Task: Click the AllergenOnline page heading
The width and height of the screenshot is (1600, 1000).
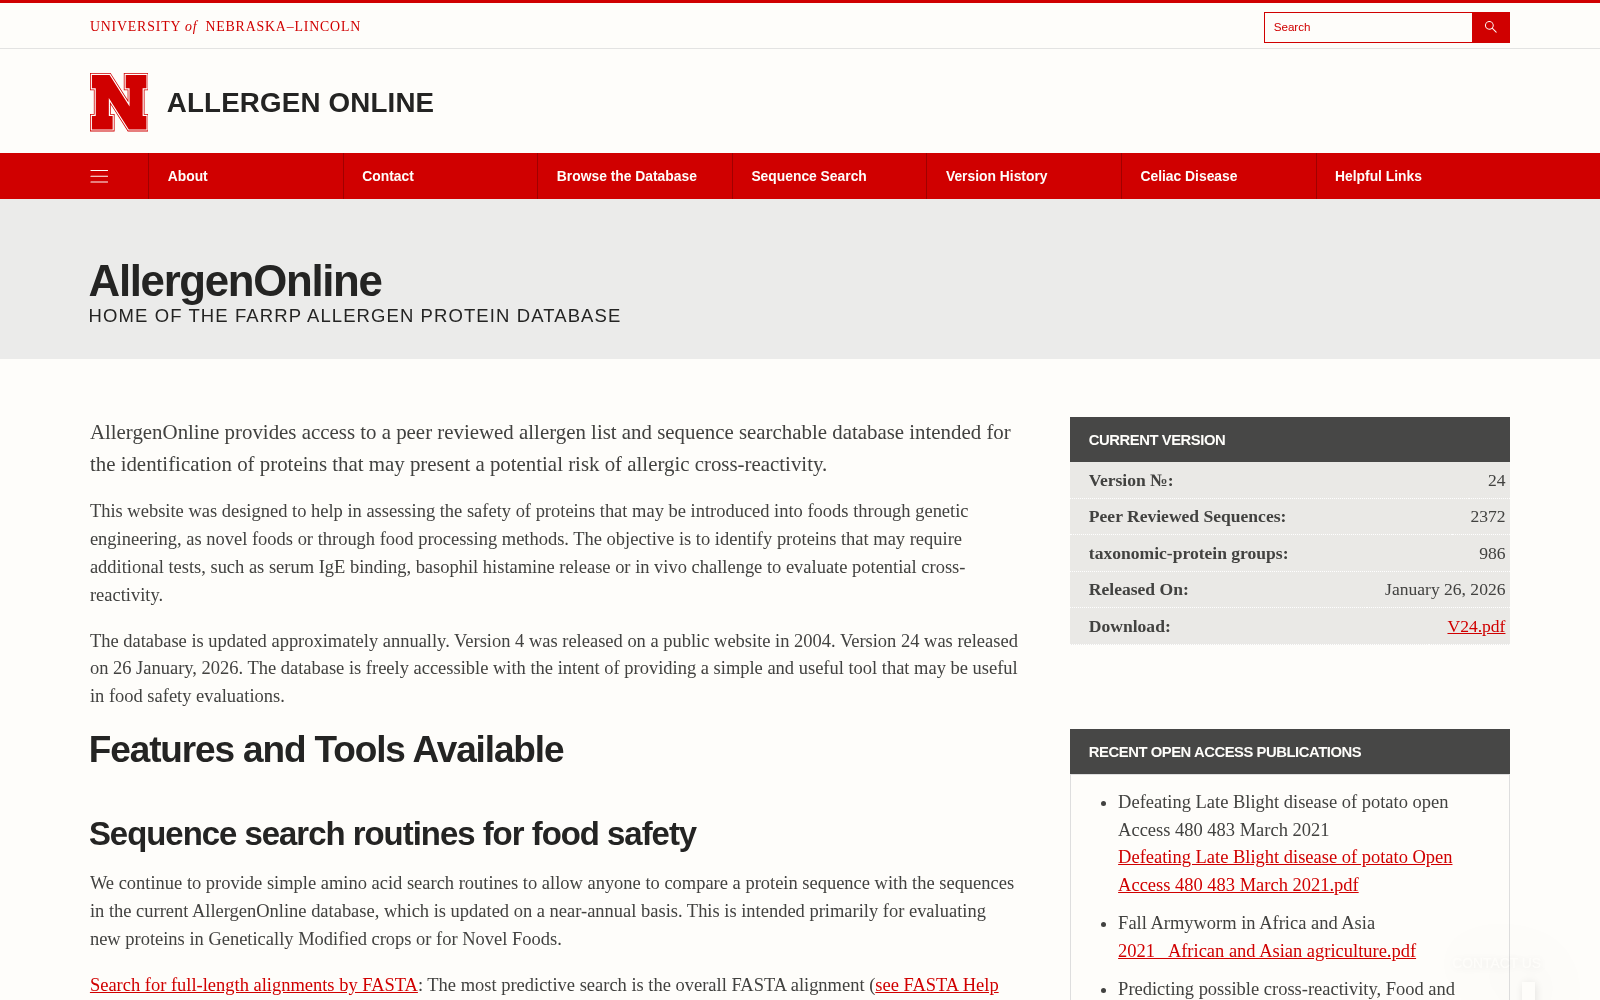Action: (235, 281)
